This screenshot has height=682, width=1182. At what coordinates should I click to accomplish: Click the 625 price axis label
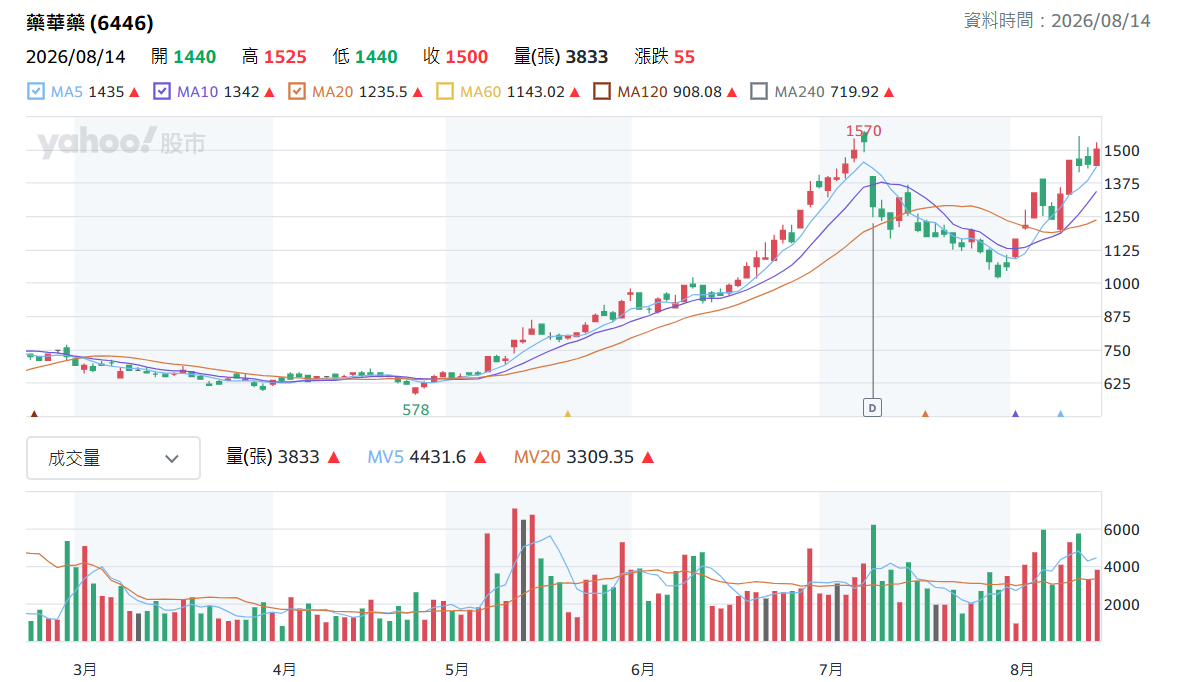[1117, 384]
